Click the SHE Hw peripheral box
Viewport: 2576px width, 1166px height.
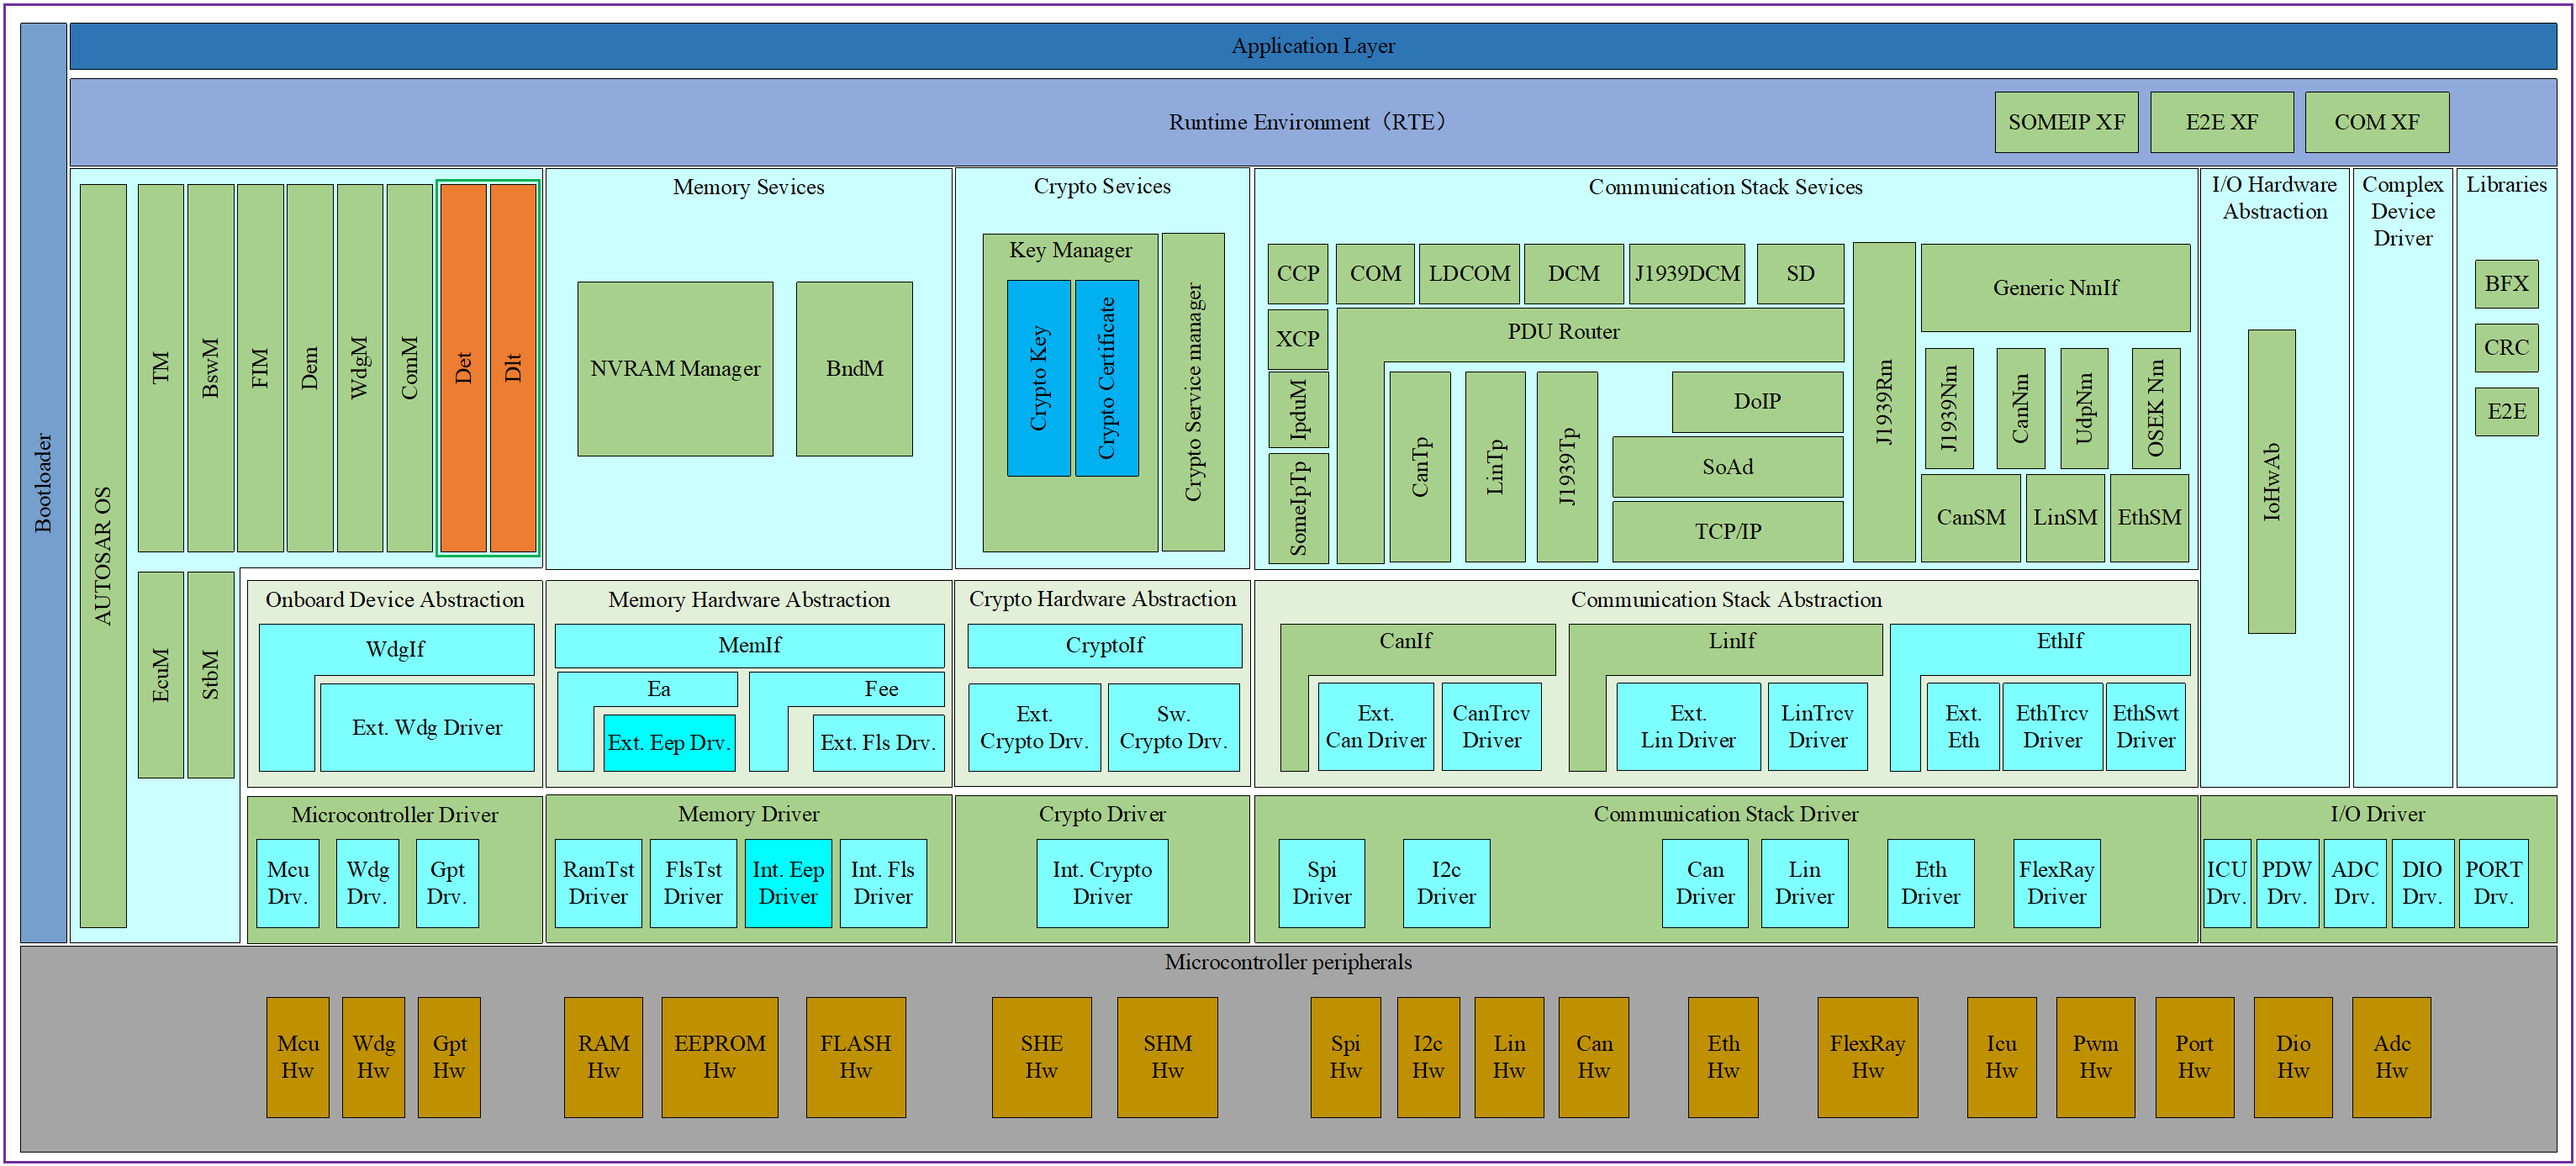[x=1042, y=1057]
